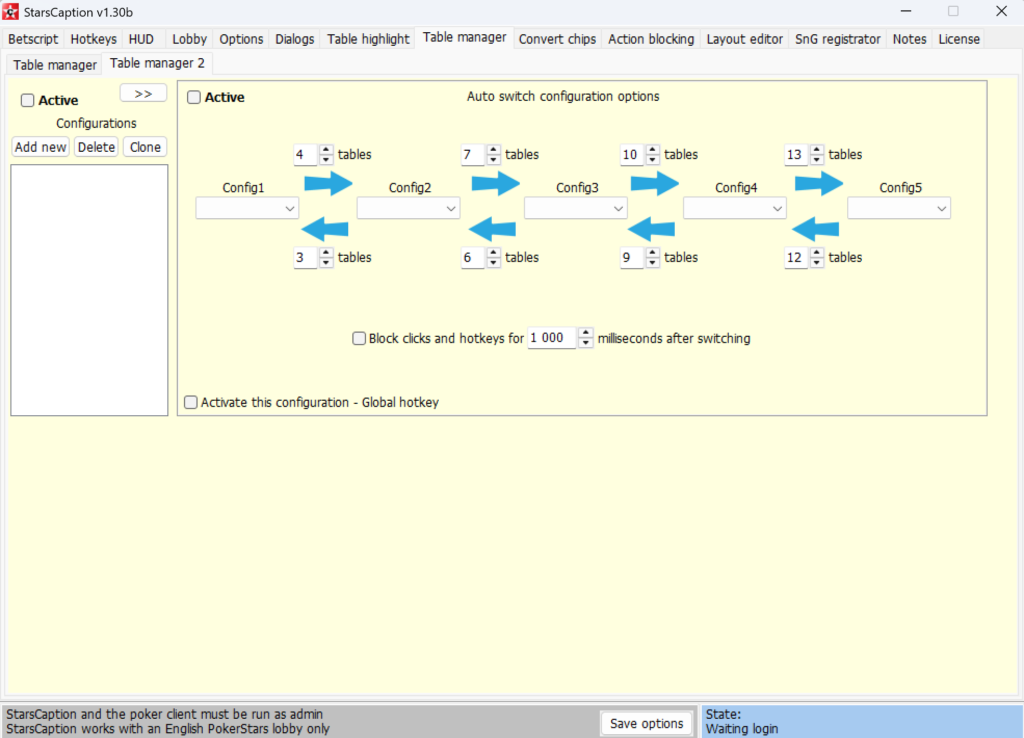Click the left arrow from Config2 to Config1

[325, 229]
